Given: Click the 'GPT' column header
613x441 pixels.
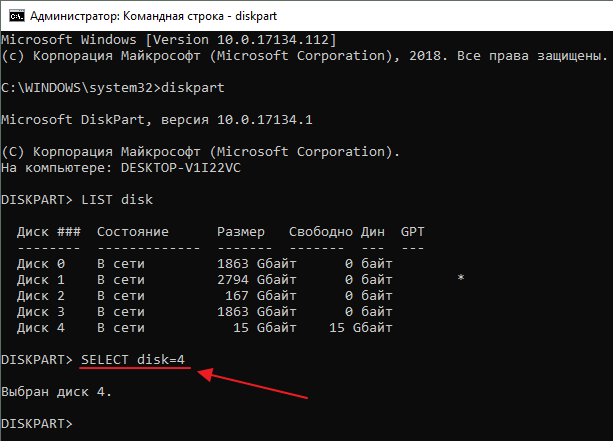Looking at the screenshot, I should tap(412, 232).
